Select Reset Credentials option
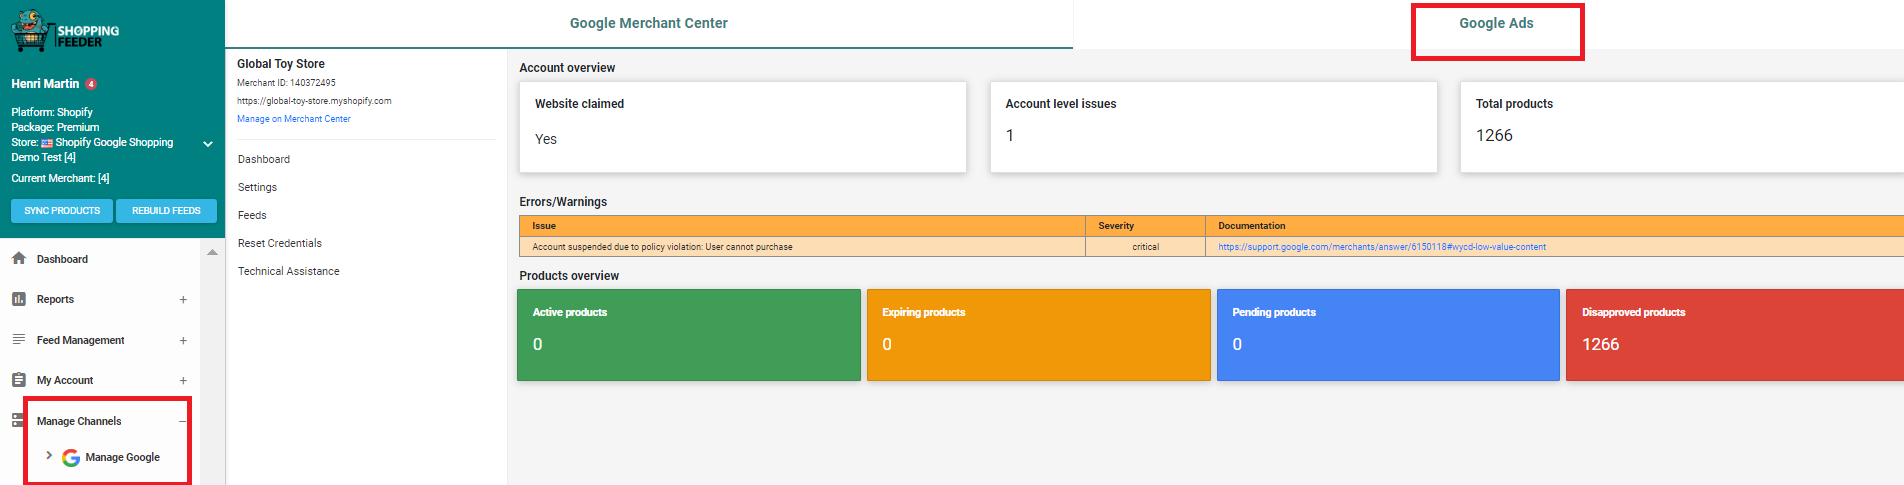Screen dimensions: 1904x485 pos(280,243)
